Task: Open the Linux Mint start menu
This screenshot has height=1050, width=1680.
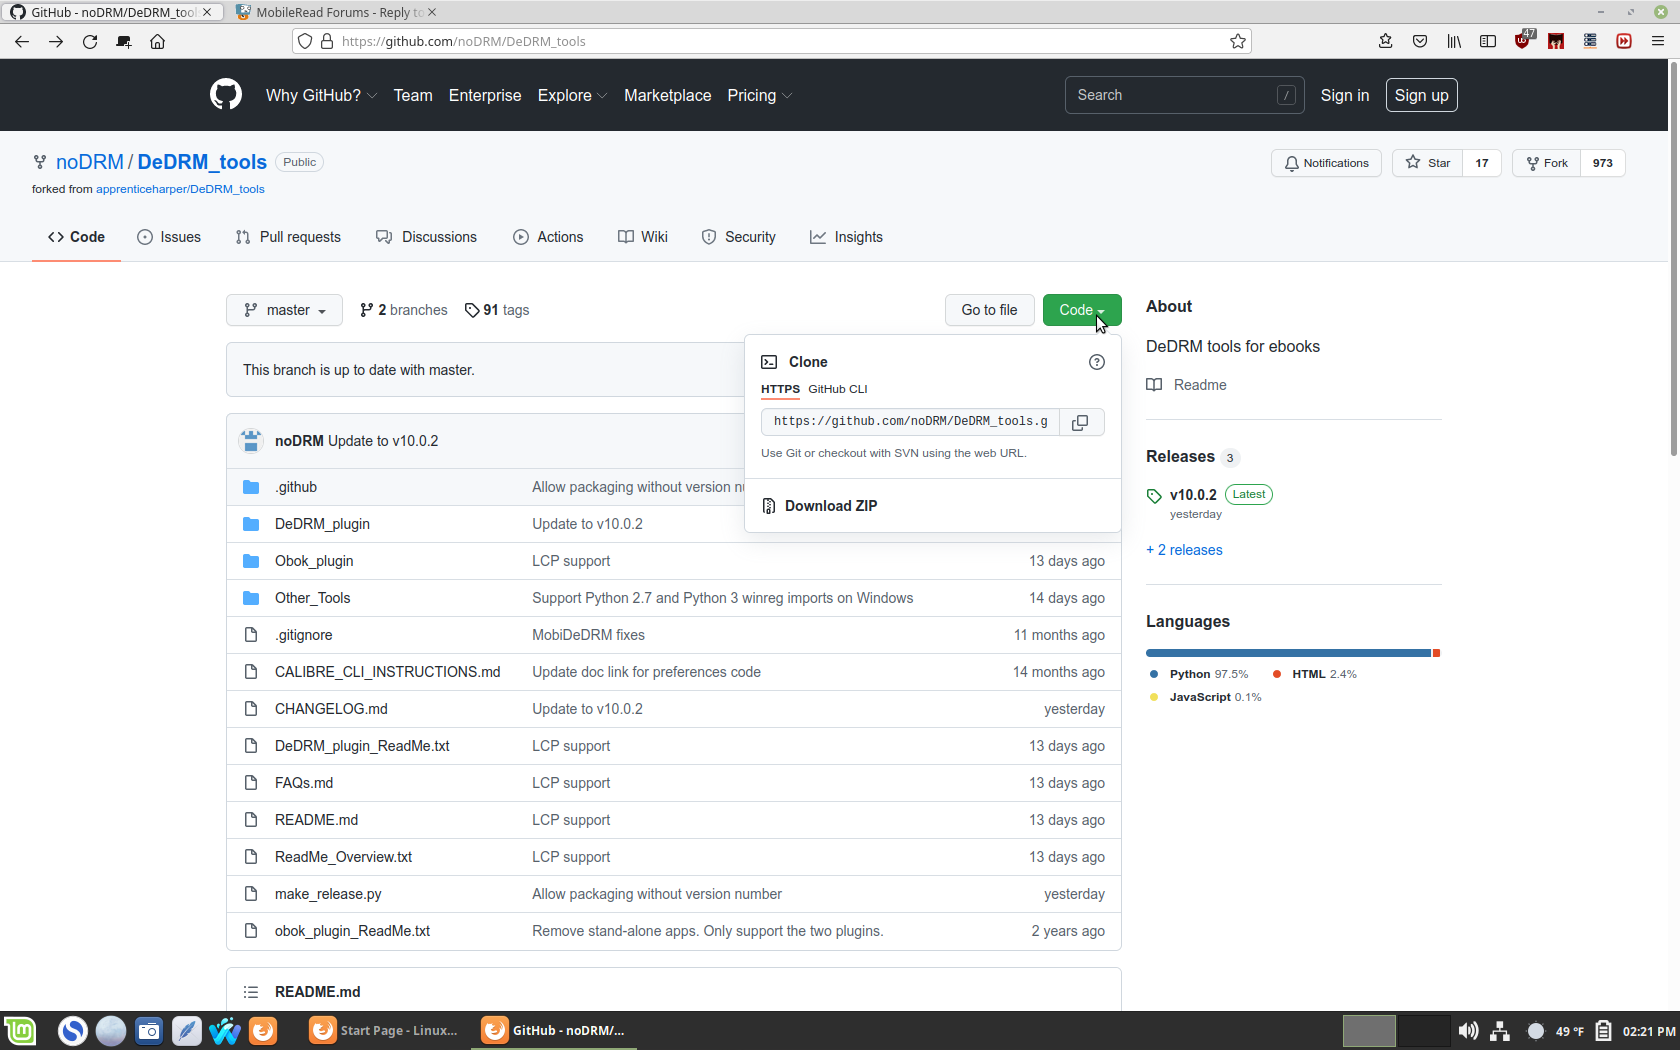Action: (x=20, y=1030)
